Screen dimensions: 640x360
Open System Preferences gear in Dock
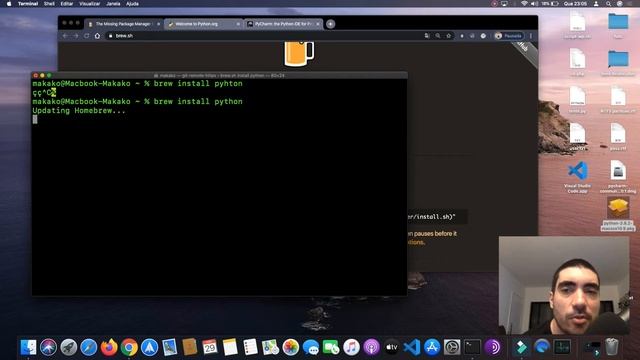coord(452,347)
